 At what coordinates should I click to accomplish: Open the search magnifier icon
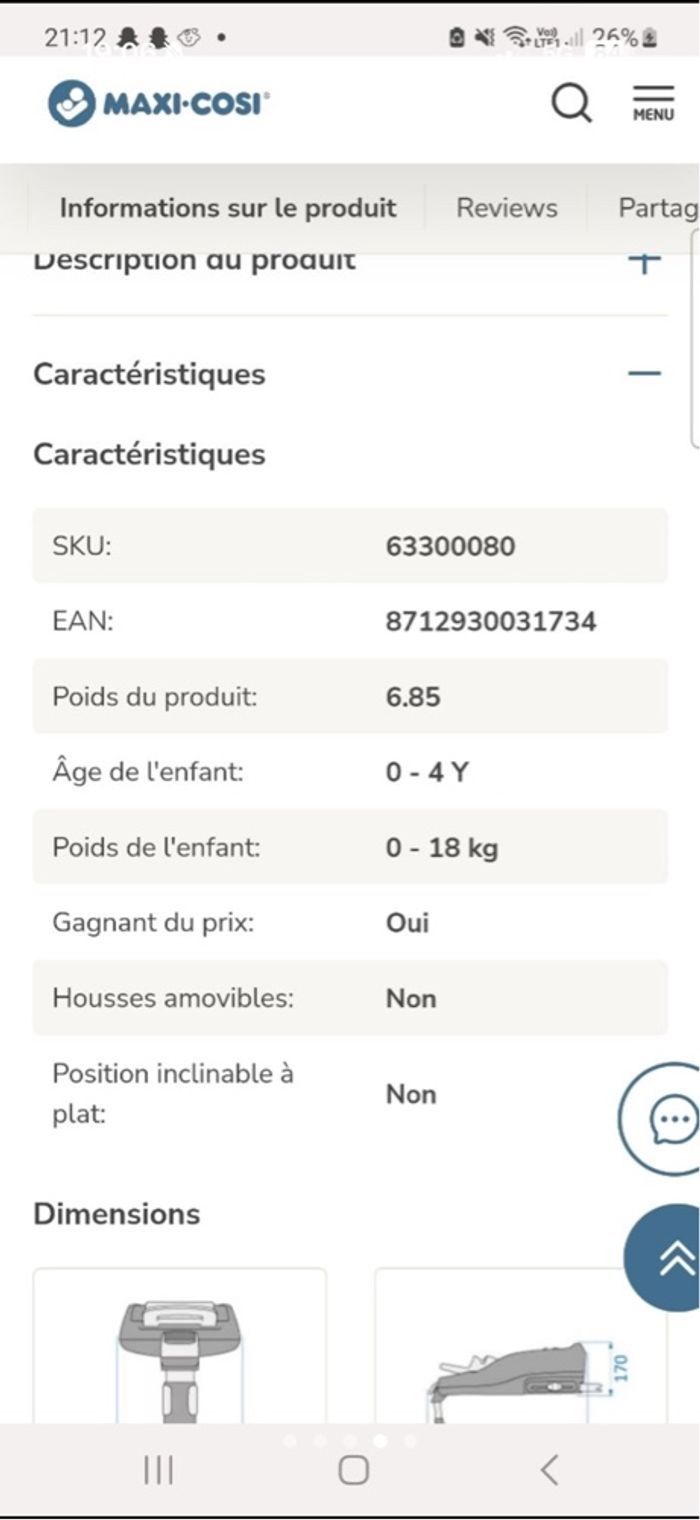(x=571, y=103)
